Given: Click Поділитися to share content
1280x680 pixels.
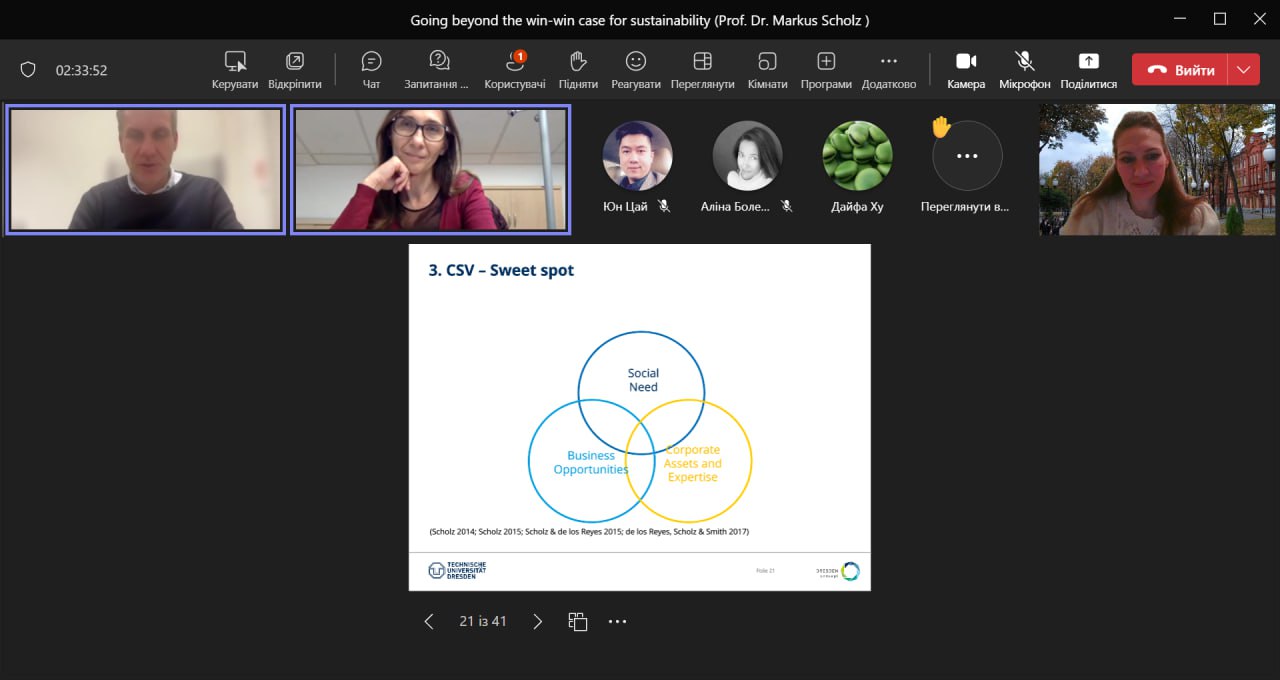Looking at the screenshot, I should 1088,69.
